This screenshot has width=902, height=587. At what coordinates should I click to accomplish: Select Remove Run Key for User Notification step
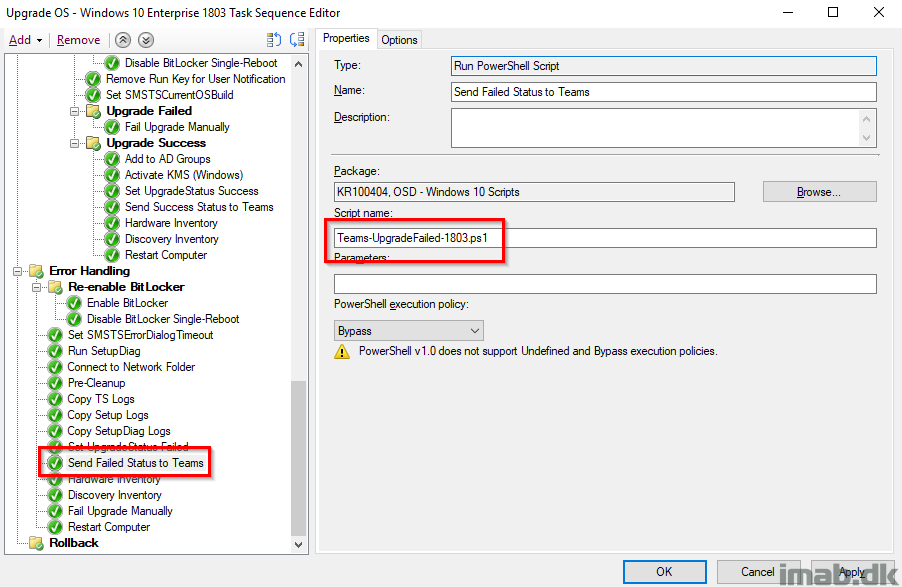pos(195,79)
